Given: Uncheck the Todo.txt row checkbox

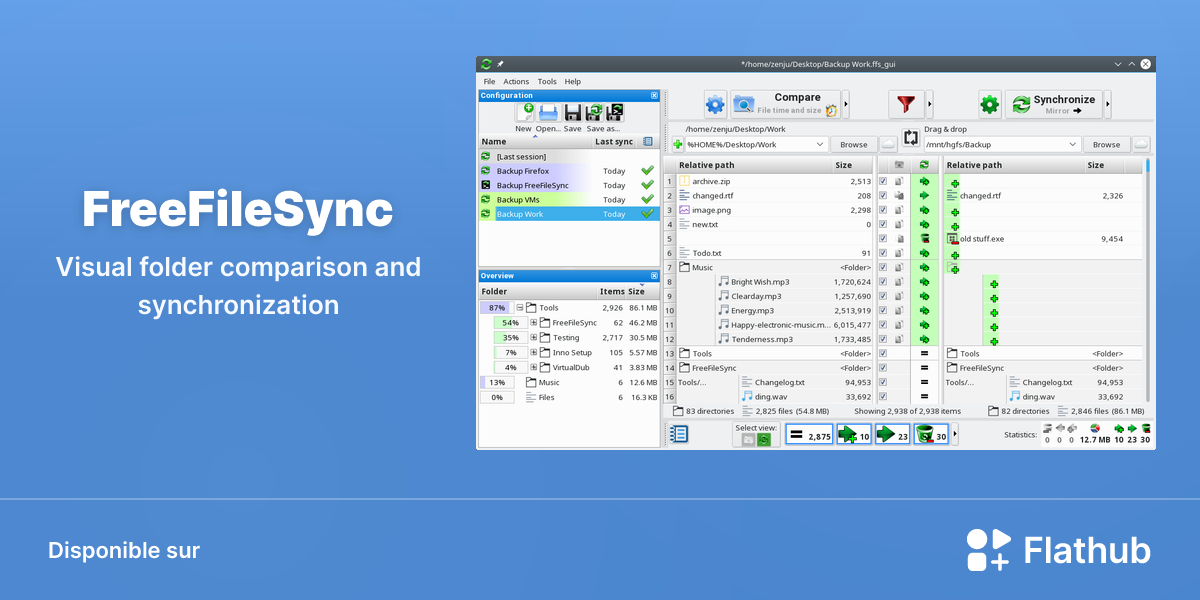Looking at the screenshot, I should (x=883, y=254).
